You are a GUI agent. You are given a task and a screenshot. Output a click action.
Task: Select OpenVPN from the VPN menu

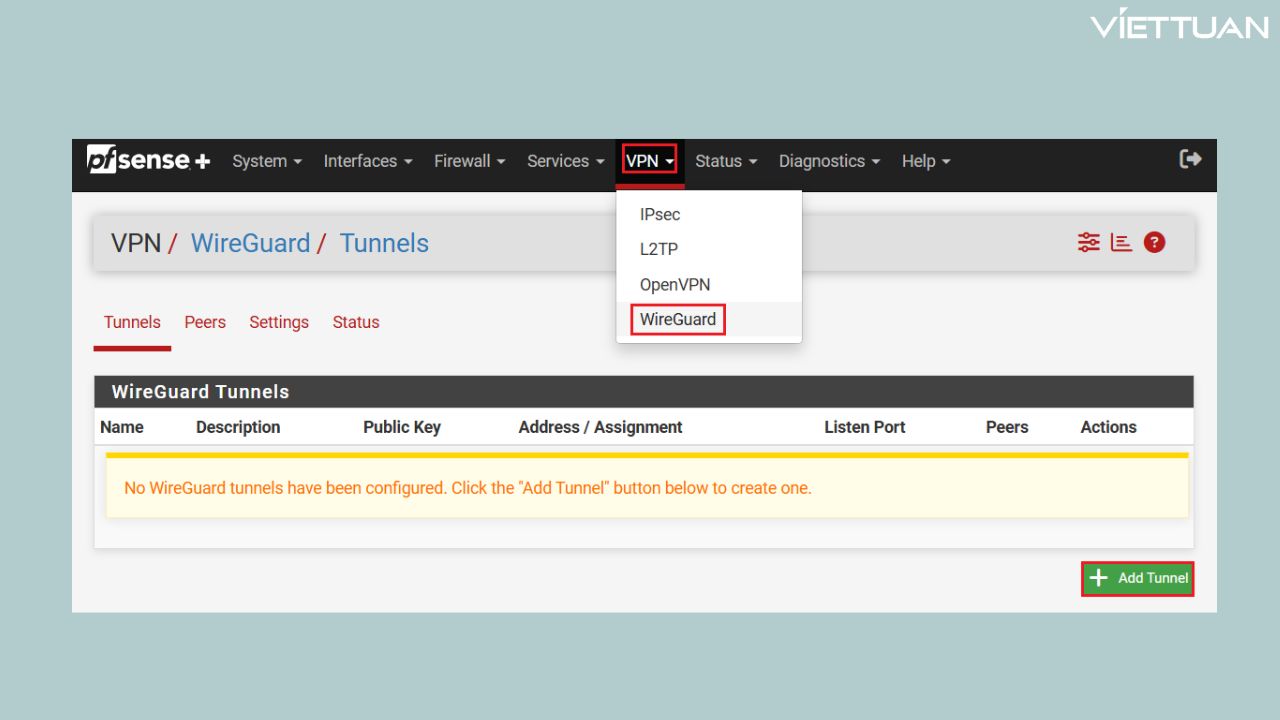click(675, 284)
